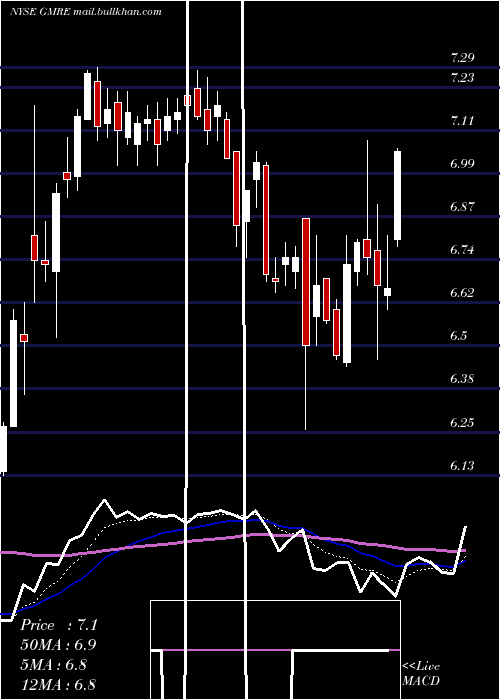Click the 6.99 price level label
The image size is (500, 700).
pyautogui.click(x=462, y=163)
